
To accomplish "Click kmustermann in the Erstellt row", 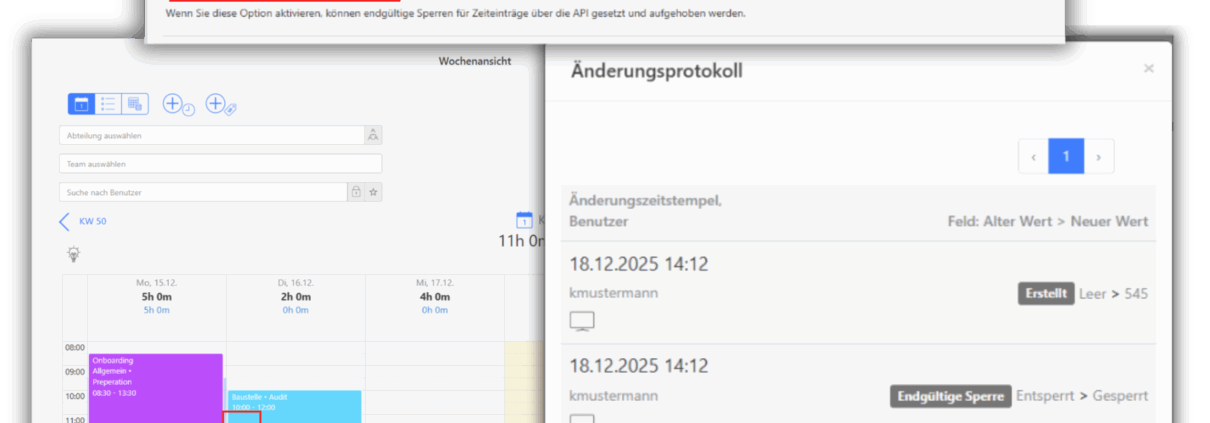I will tap(614, 293).
